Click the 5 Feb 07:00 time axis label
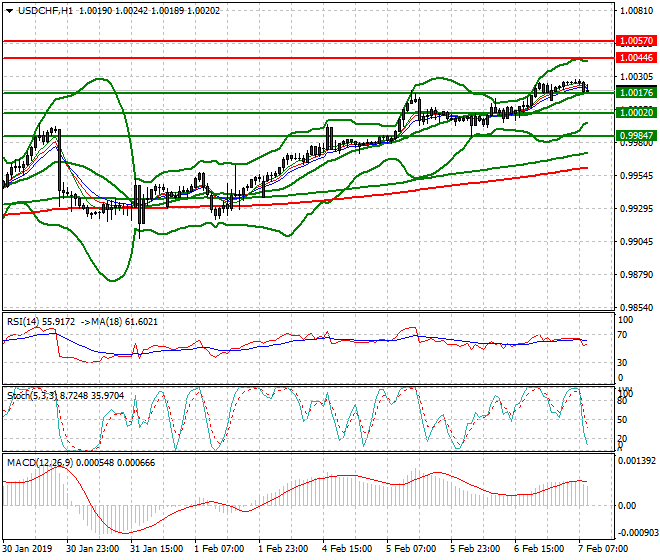The image size is (660, 560). tap(411, 549)
